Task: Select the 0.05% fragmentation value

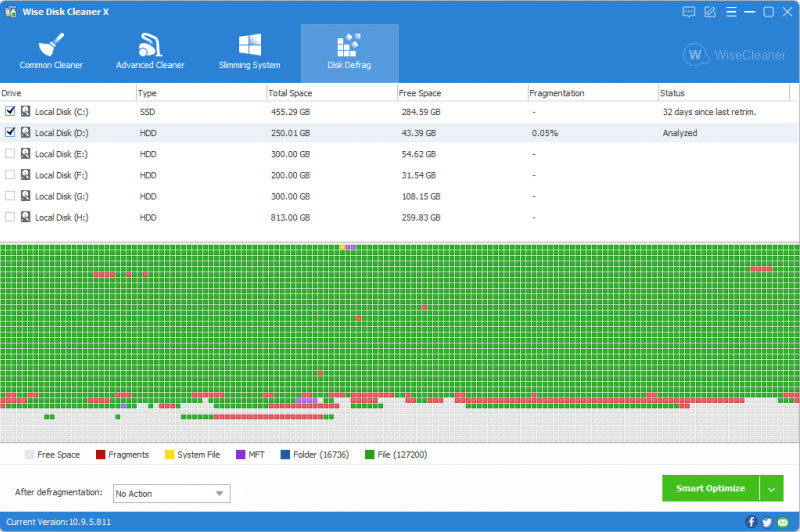Action: tap(545, 133)
